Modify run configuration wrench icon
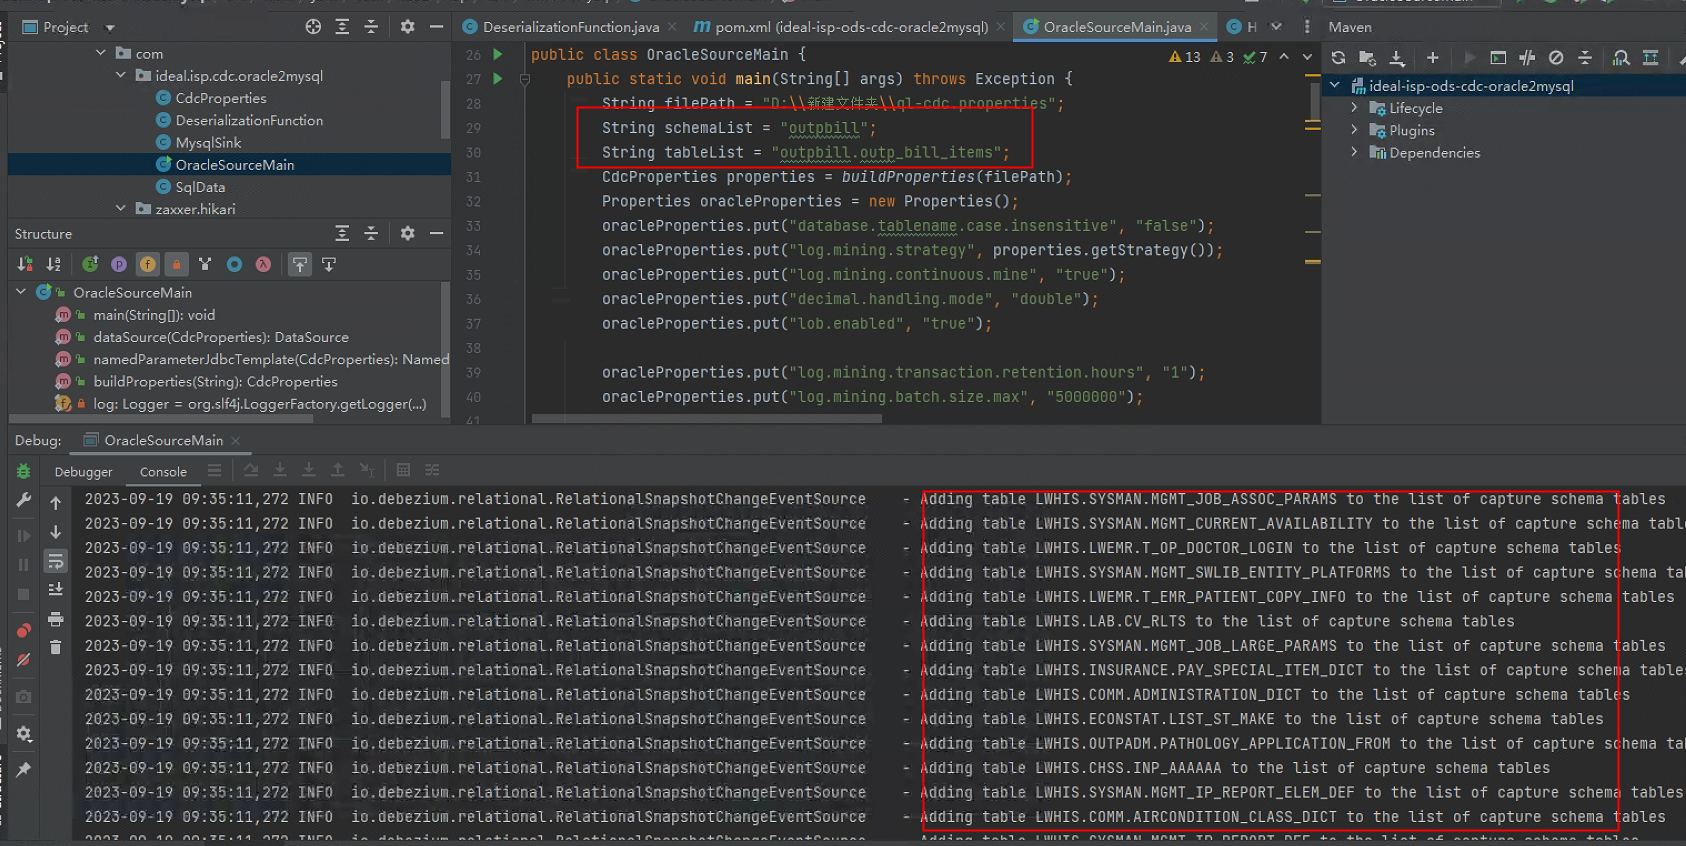 tap(24, 500)
